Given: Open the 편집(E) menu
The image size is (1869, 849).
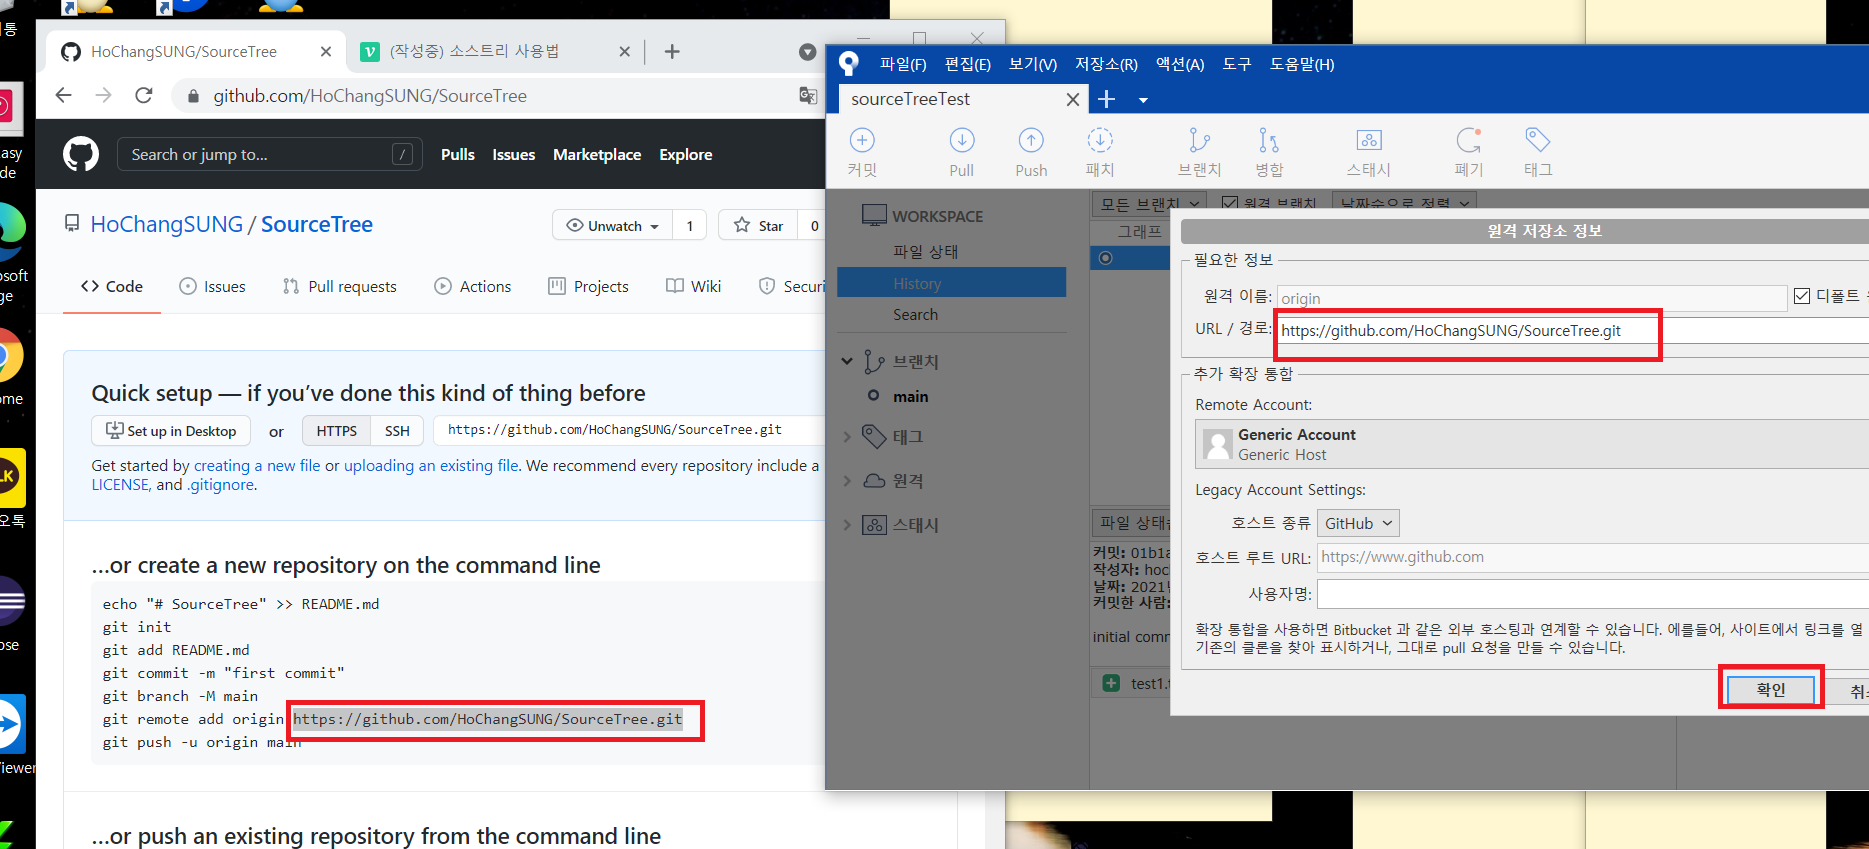Looking at the screenshot, I should click(968, 64).
